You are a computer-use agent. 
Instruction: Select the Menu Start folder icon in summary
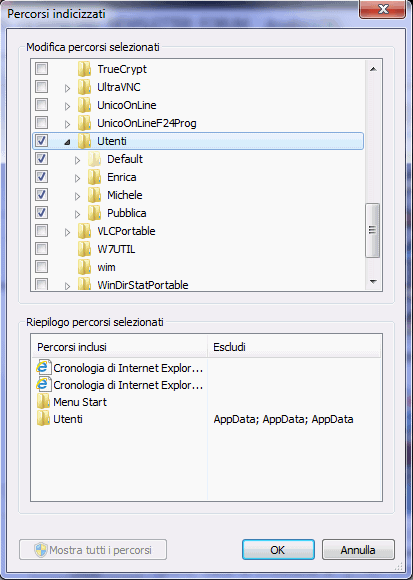pos(44,402)
